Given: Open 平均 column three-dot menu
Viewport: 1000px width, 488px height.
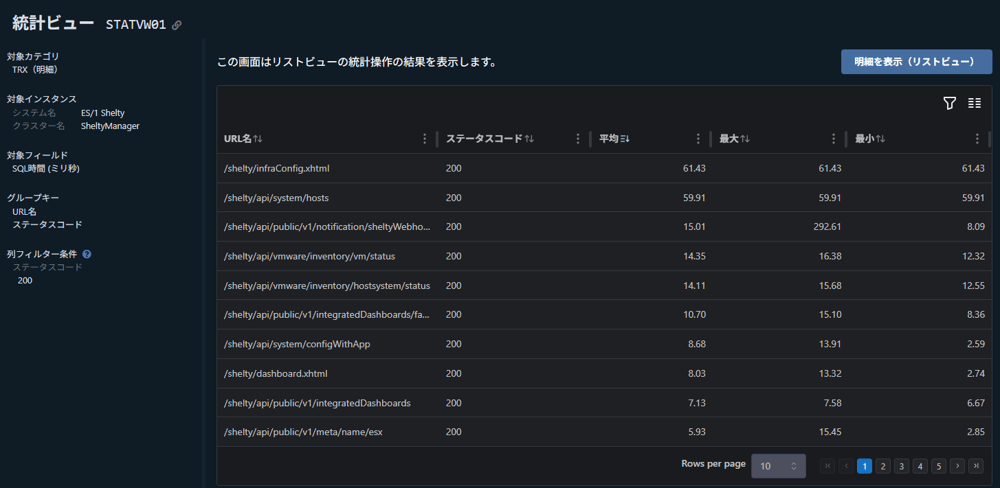Looking at the screenshot, I should tap(698, 139).
